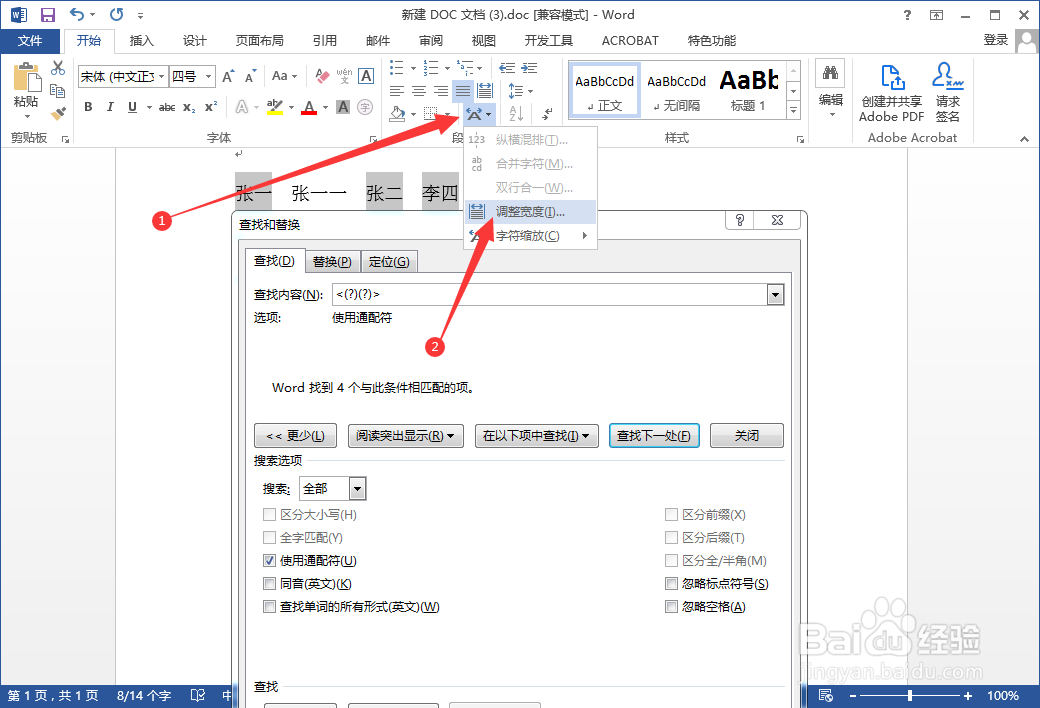1040x708 pixels.
Task: Select the distributed alignment icon
Action: point(484,90)
